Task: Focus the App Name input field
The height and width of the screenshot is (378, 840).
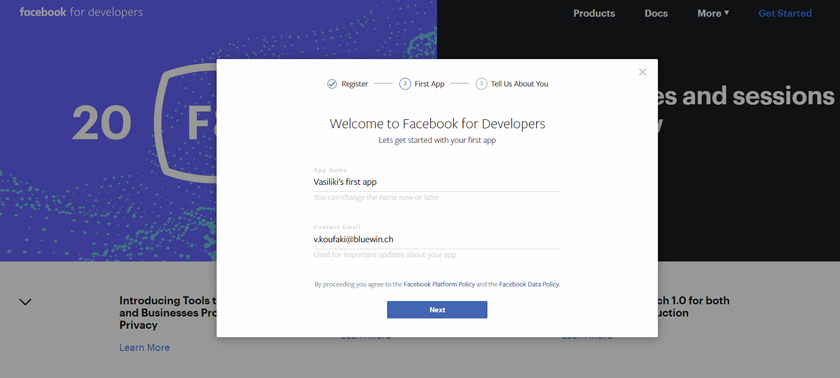Action: [437, 182]
